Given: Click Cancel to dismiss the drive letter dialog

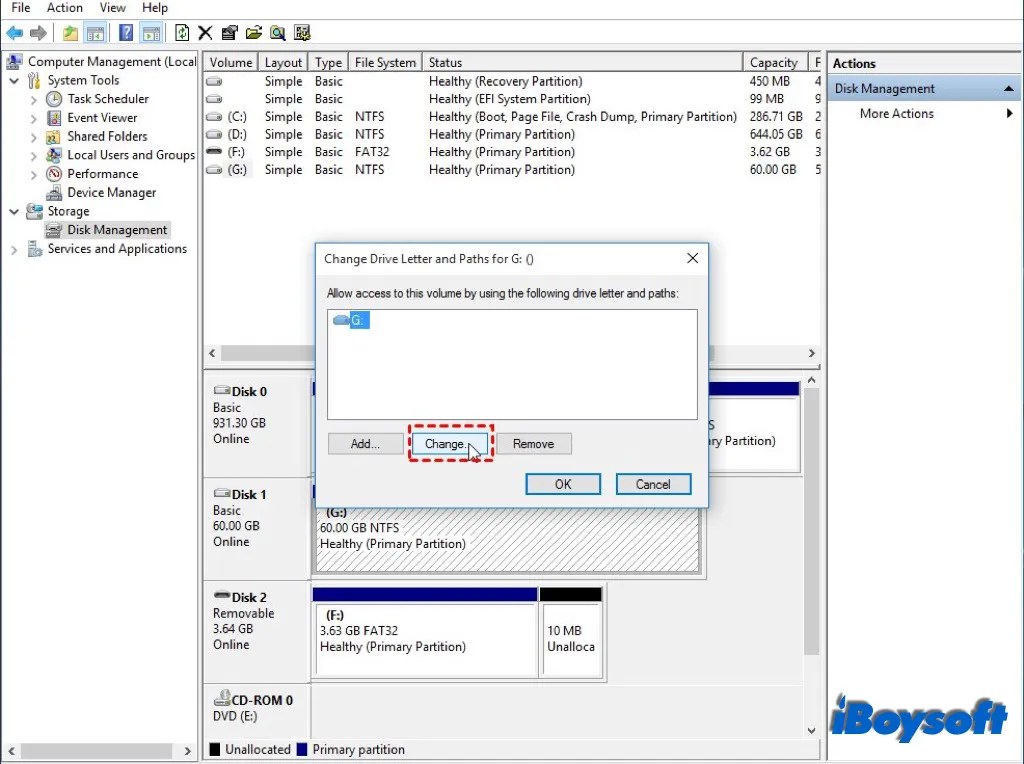Looking at the screenshot, I should click(653, 484).
